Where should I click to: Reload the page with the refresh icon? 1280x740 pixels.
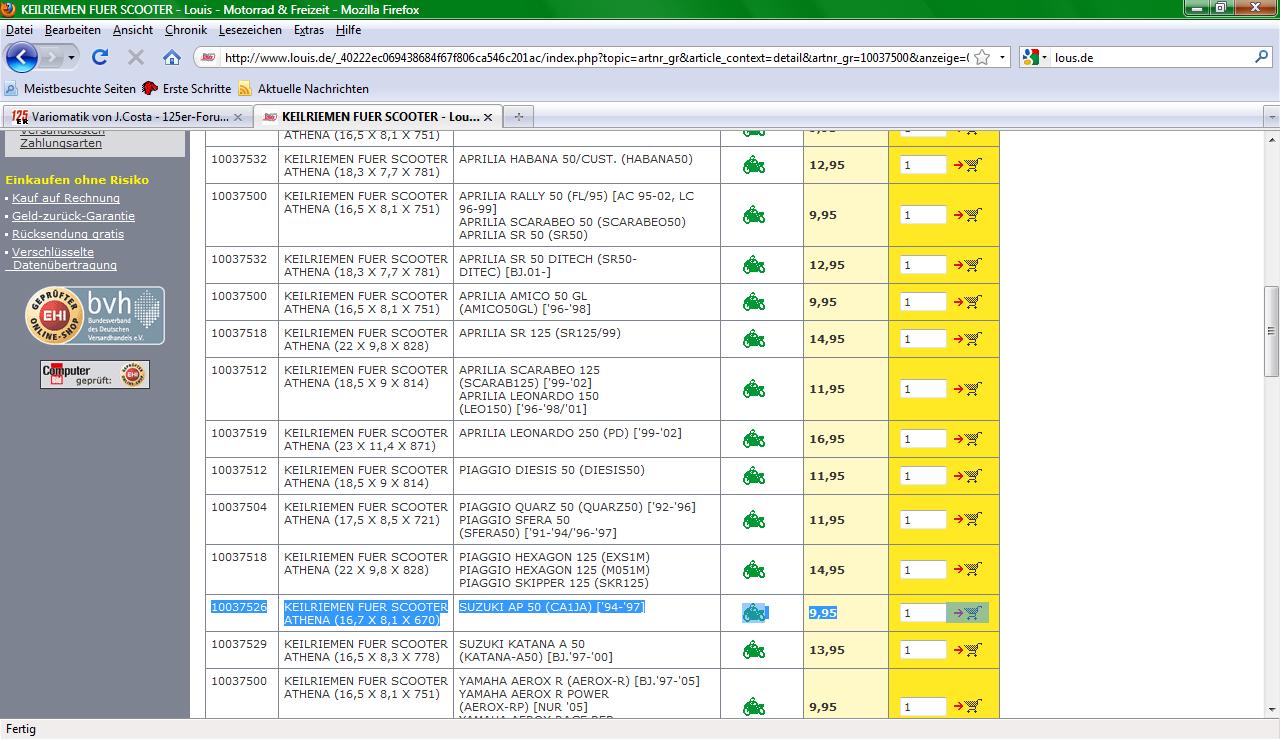tap(100, 57)
